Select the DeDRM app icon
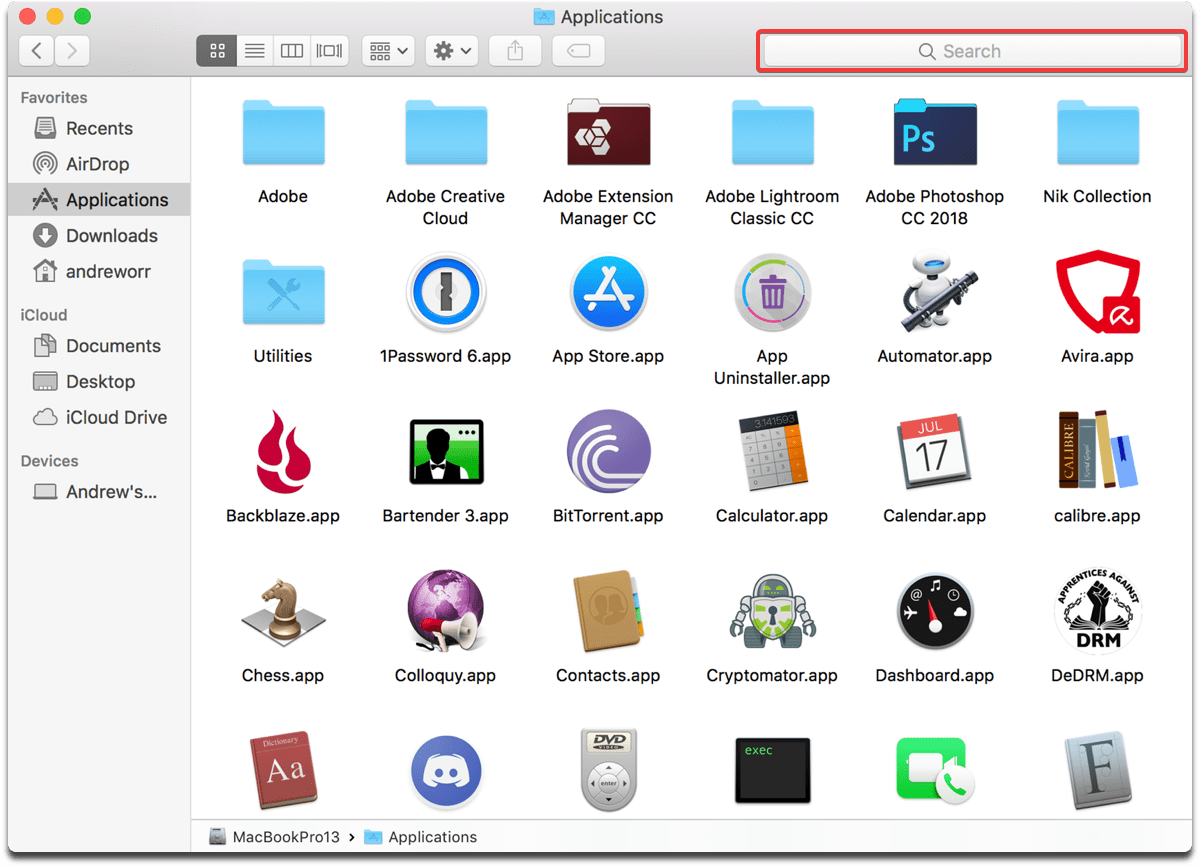Viewport: 1200px width, 867px height. coord(1097,612)
